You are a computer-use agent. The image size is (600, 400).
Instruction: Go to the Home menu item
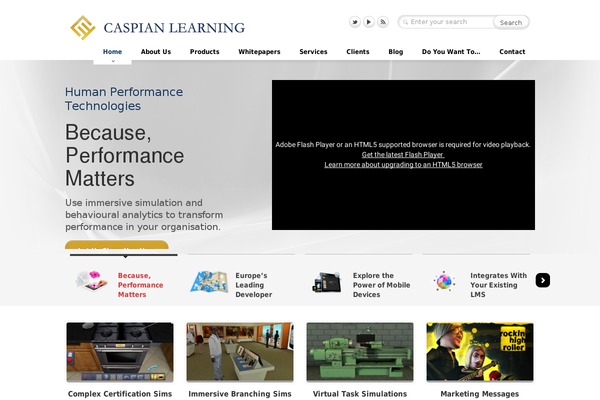pyautogui.click(x=112, y=52)
